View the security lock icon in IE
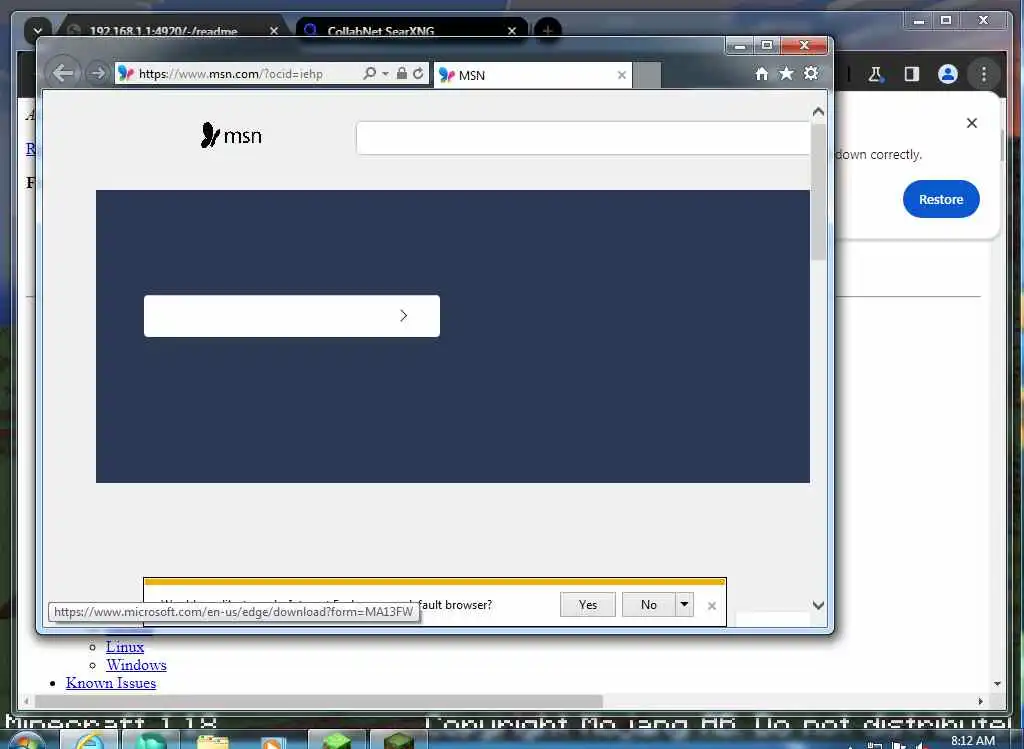 402,73
